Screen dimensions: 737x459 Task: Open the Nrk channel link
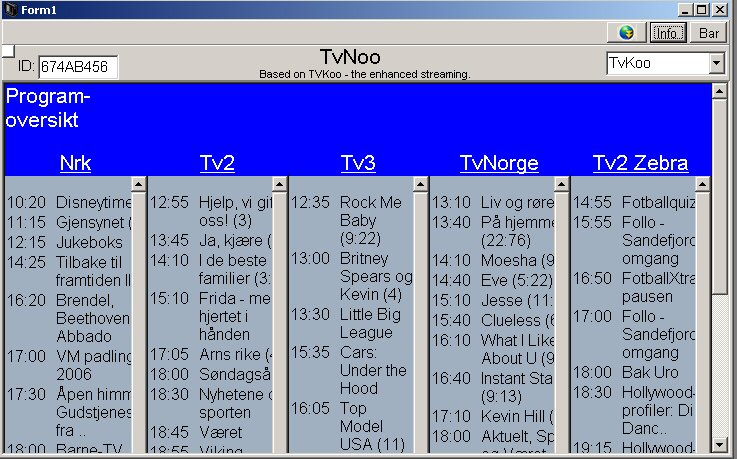(x=75, y=163)
